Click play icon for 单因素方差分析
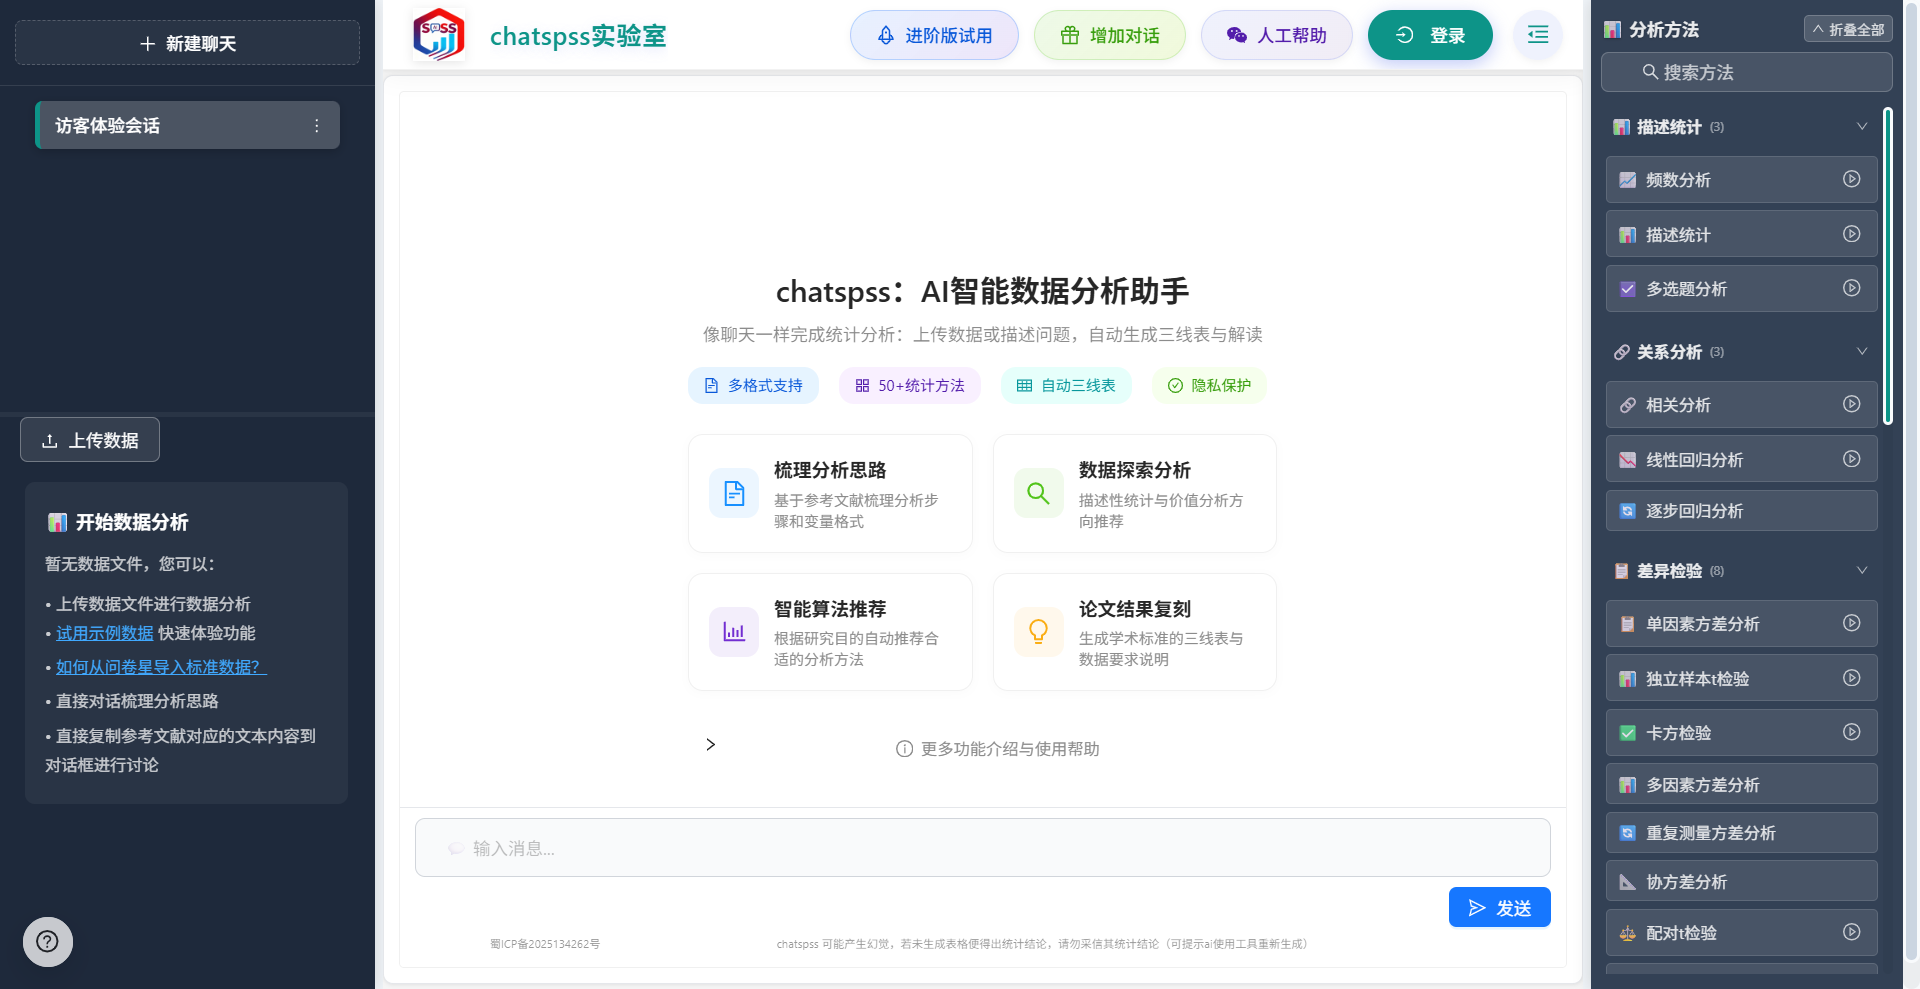Viewport: 1920px width, 989px height. [1852, 623]
